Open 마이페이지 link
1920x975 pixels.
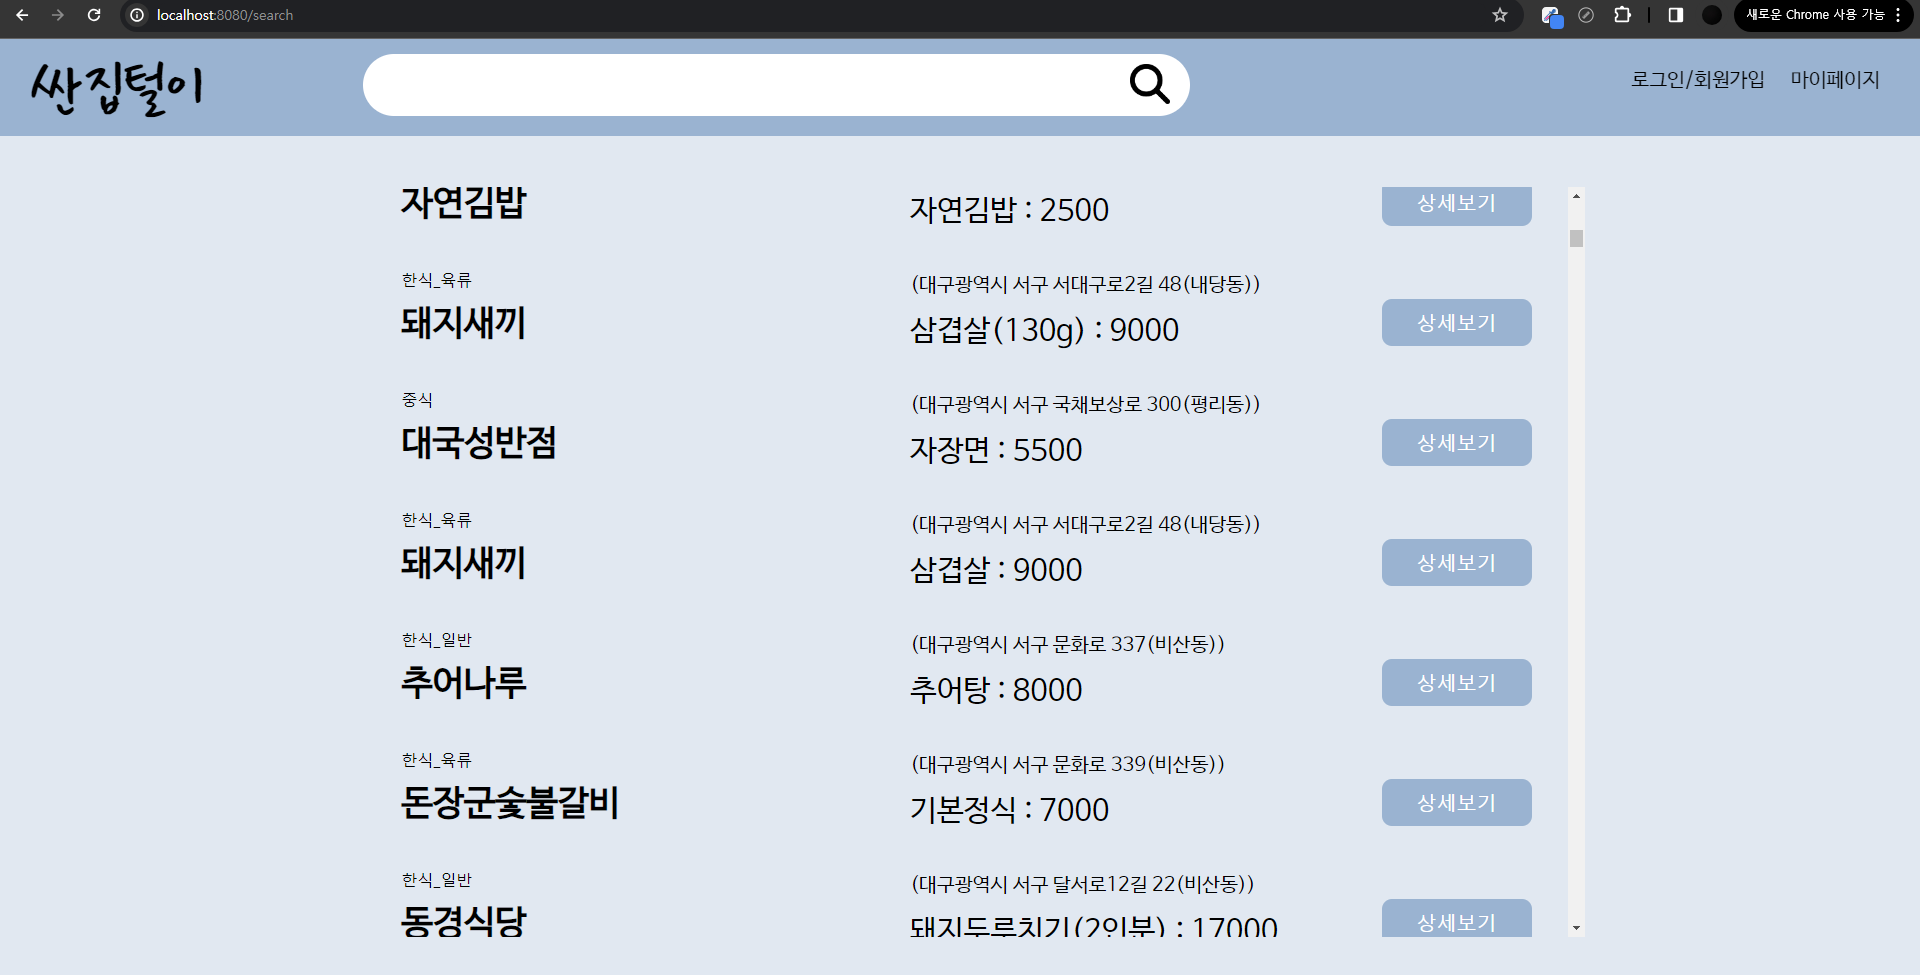tap(1835, 79)
